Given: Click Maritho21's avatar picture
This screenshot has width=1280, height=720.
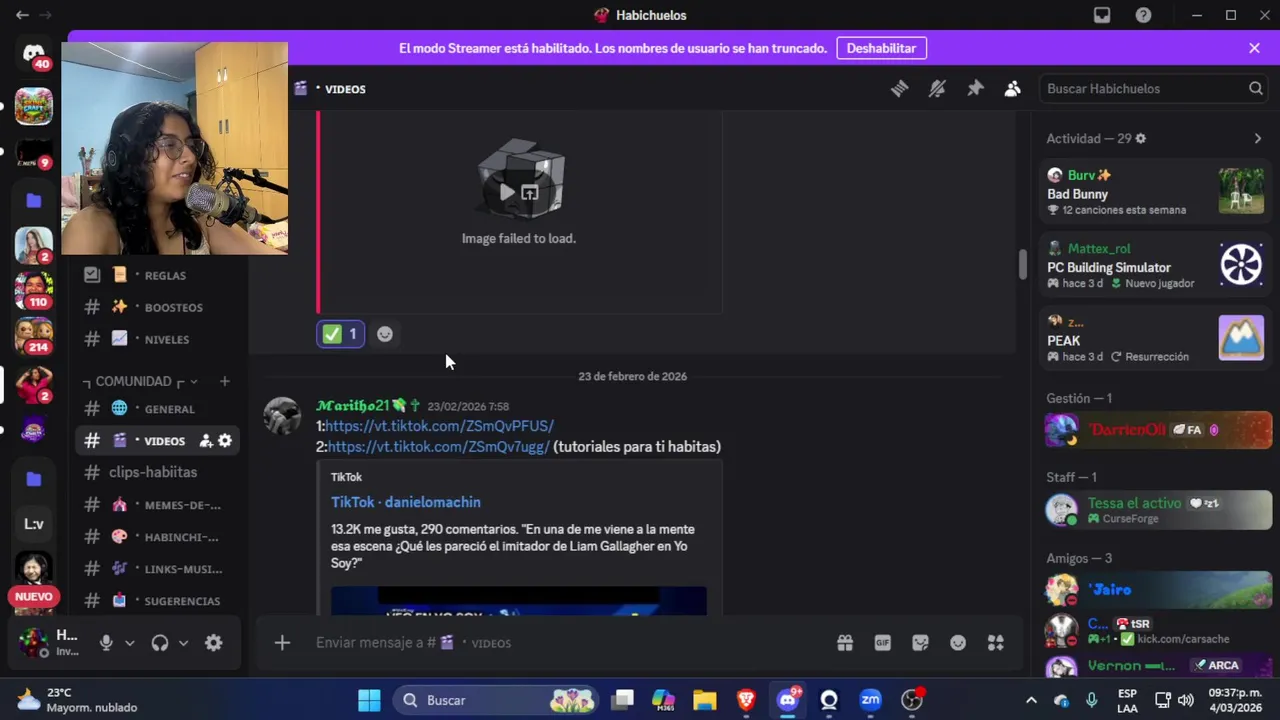Looking at the screenshot, I should tap(282, 416).
